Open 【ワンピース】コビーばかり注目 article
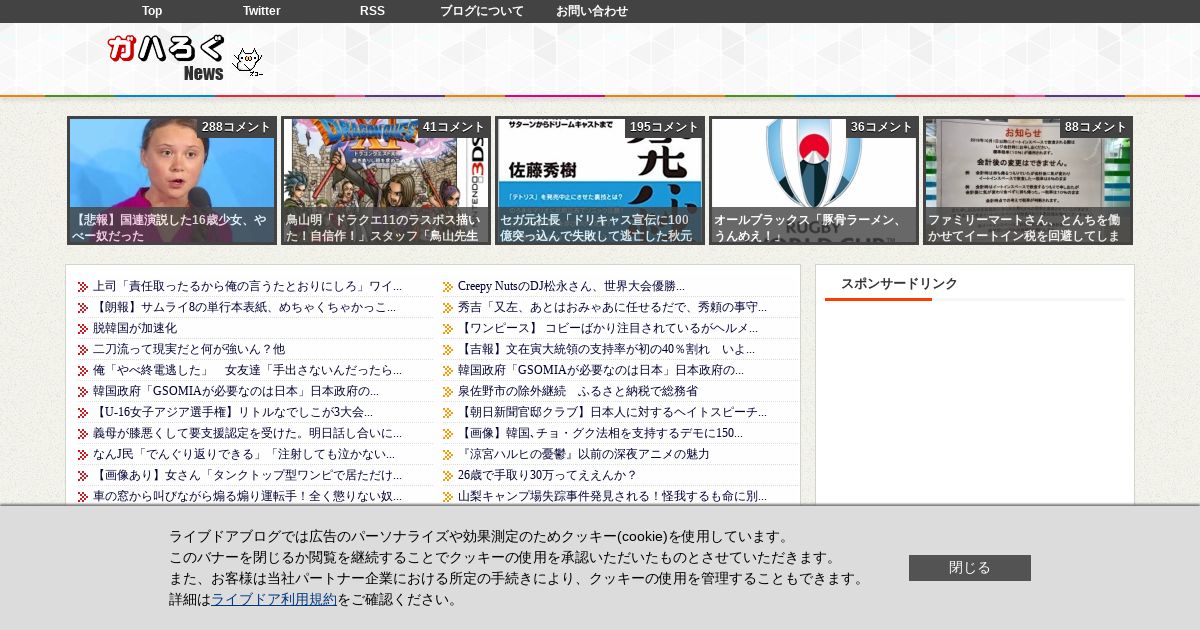 [608, 328]
